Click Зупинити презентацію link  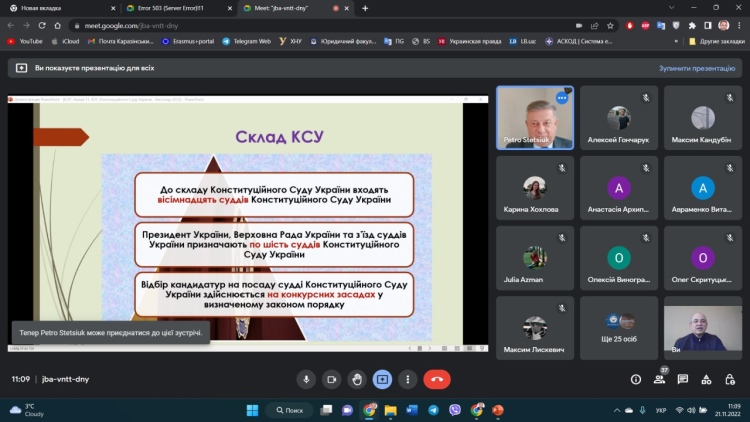pos(697,68)
